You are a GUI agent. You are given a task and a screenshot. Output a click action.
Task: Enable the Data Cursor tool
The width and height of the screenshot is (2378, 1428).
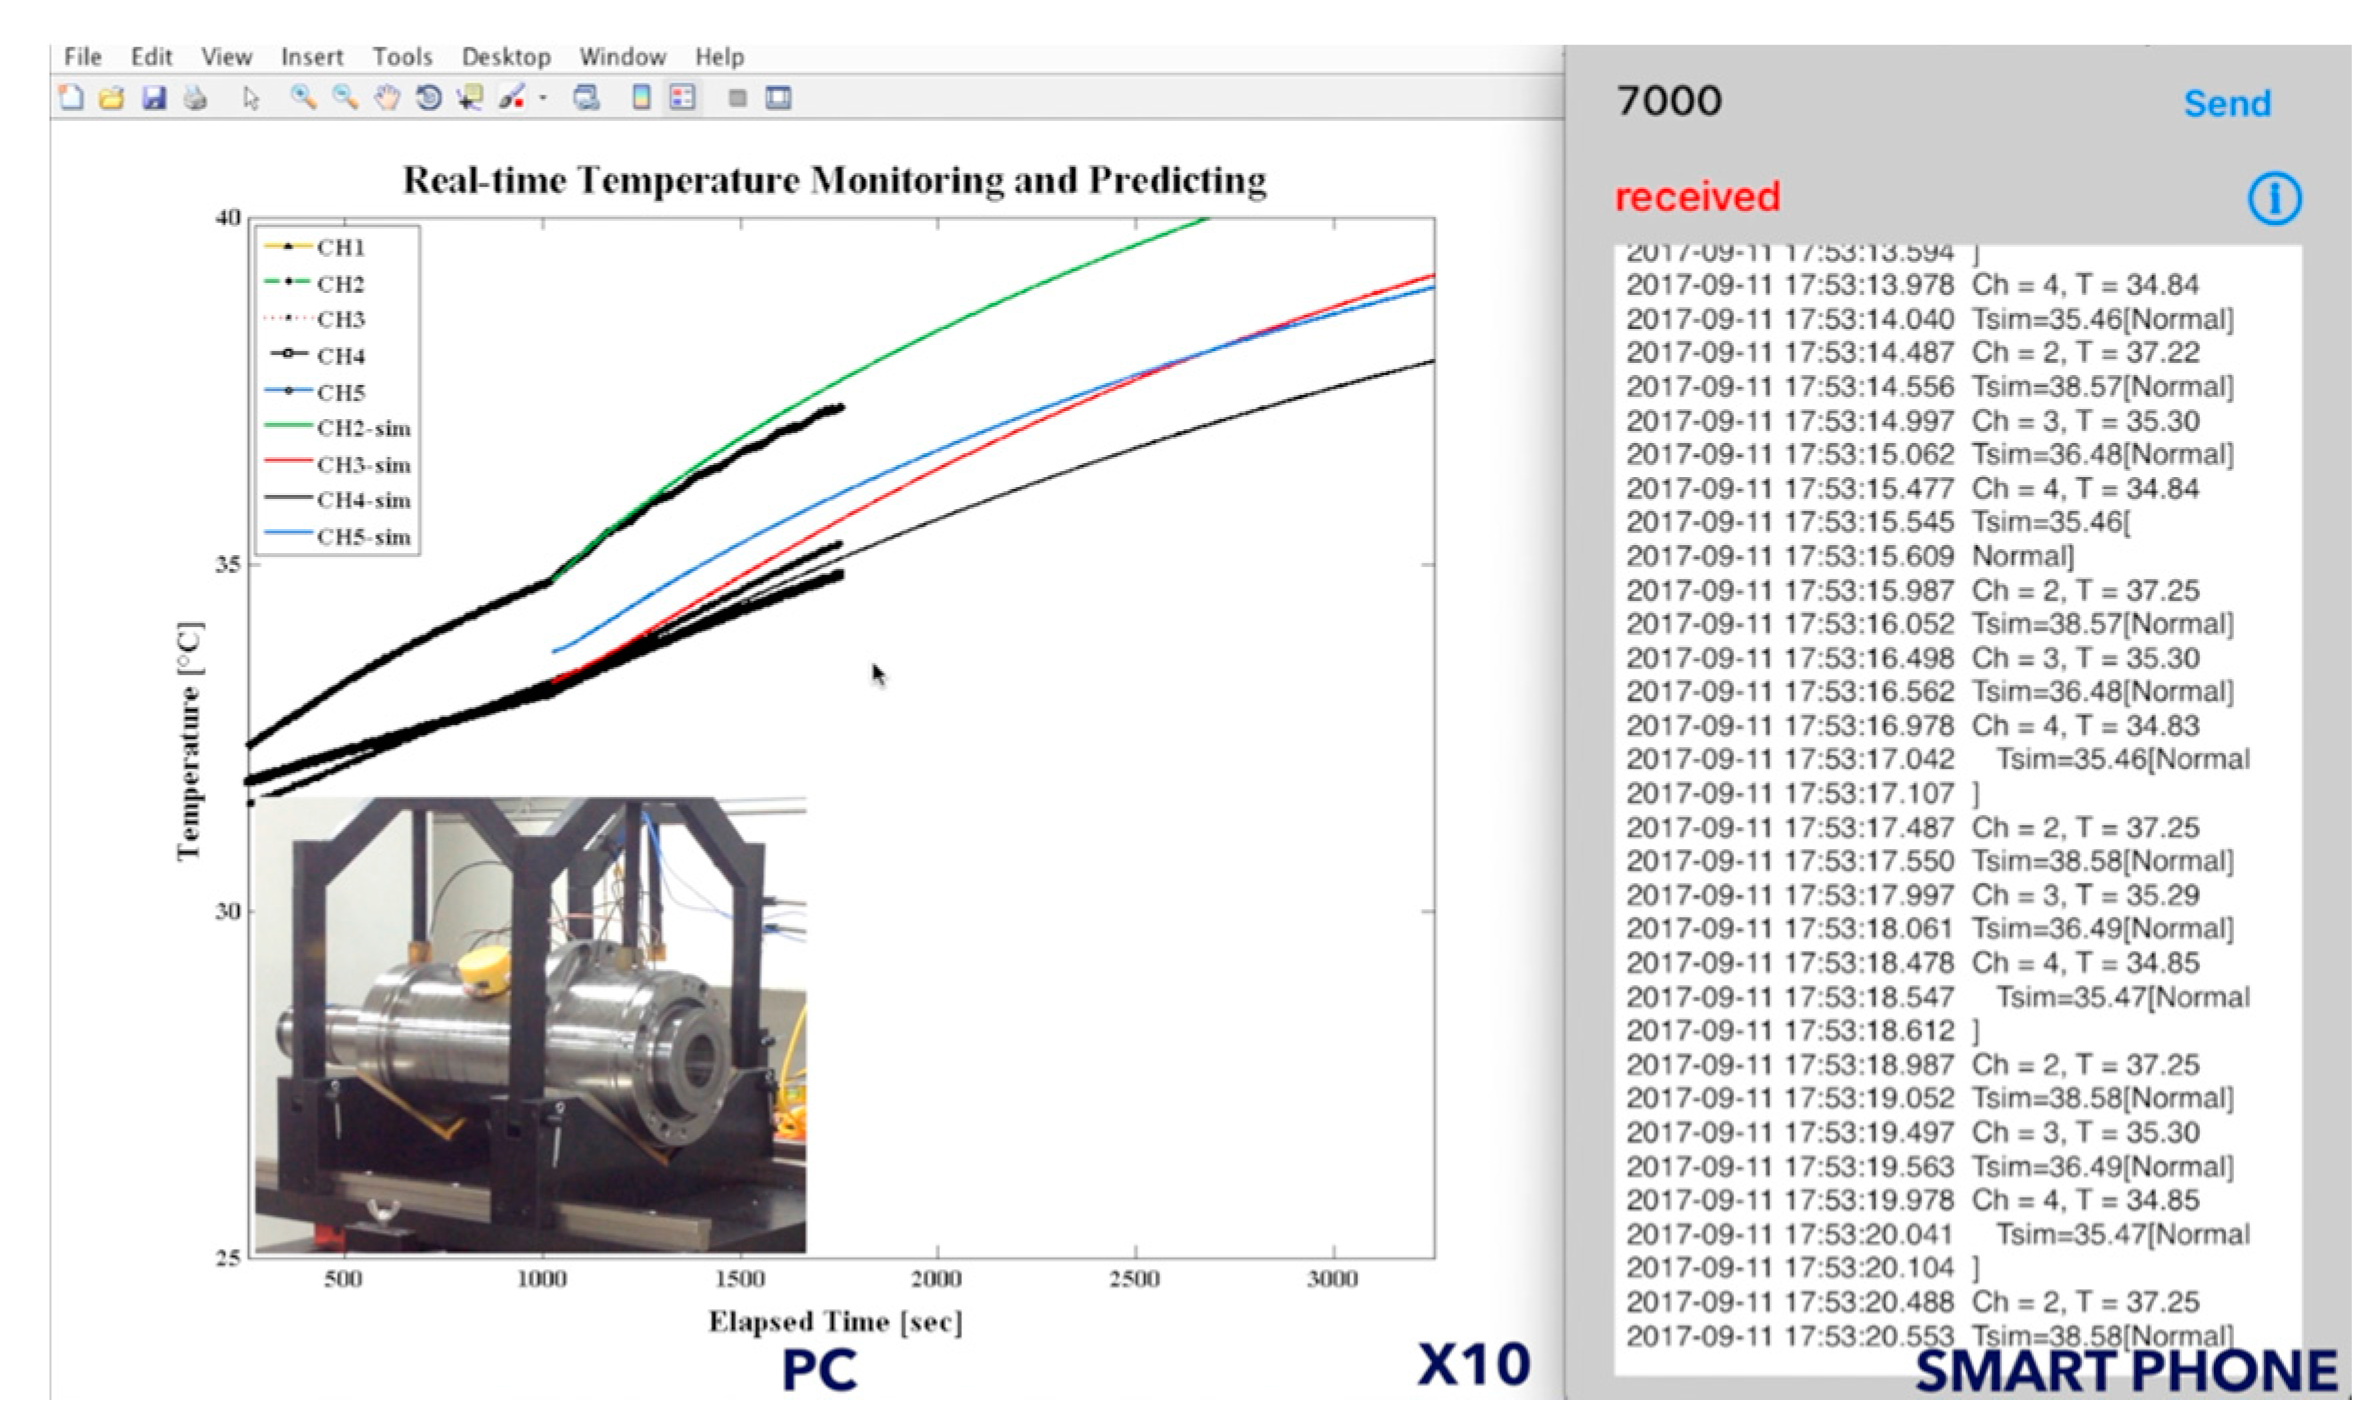click(469, 98)
